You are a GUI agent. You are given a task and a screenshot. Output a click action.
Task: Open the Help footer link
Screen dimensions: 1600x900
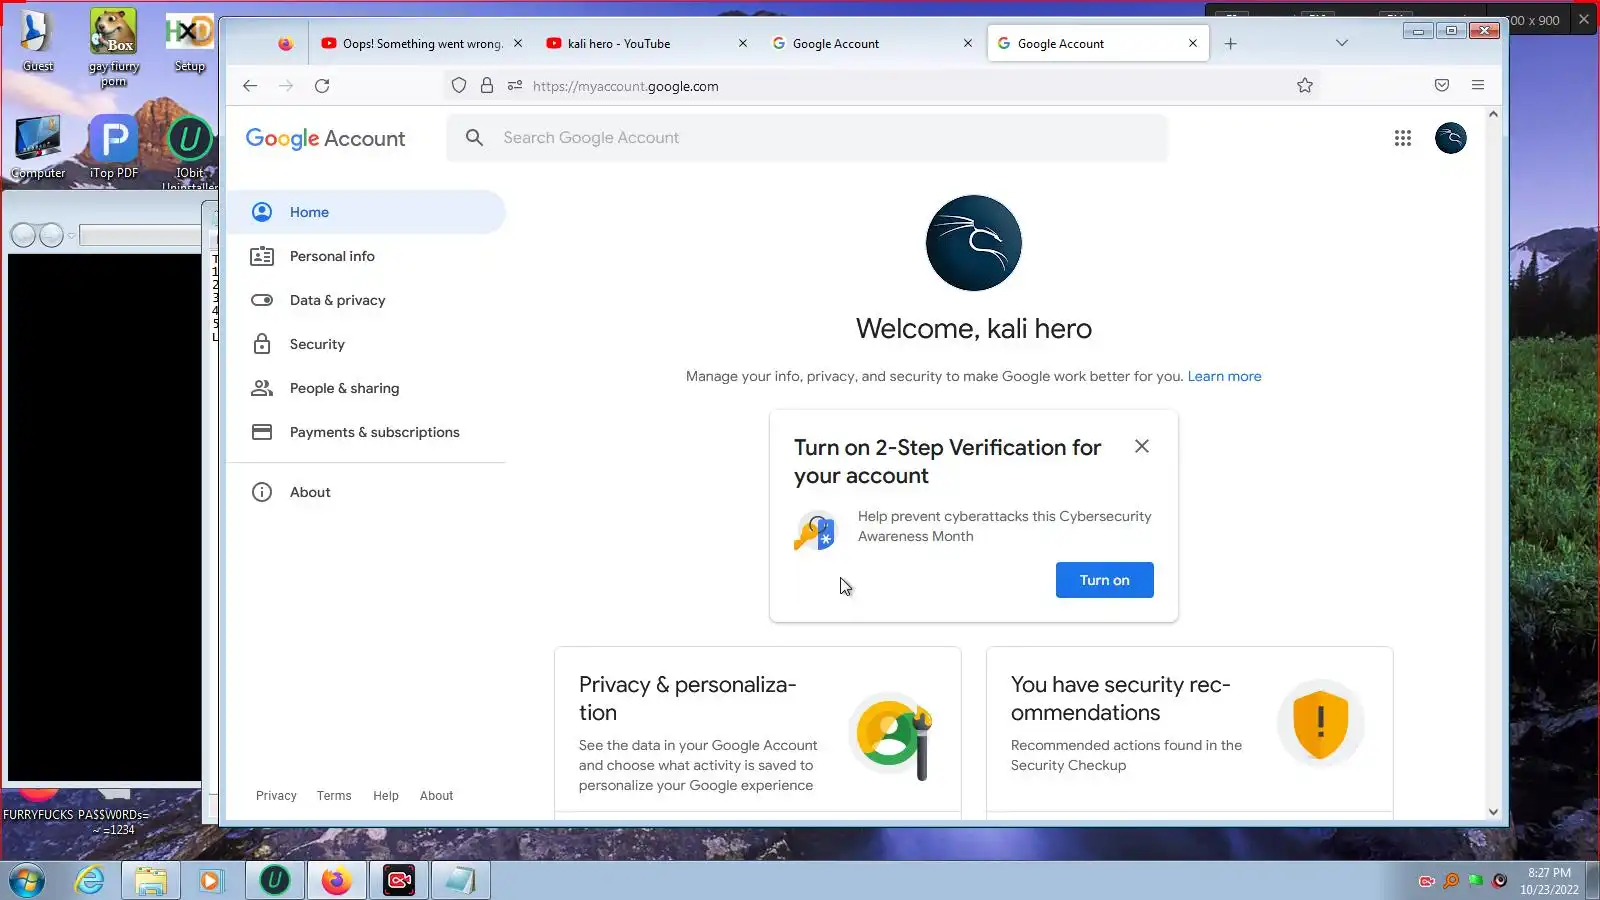tap(386, 796)
